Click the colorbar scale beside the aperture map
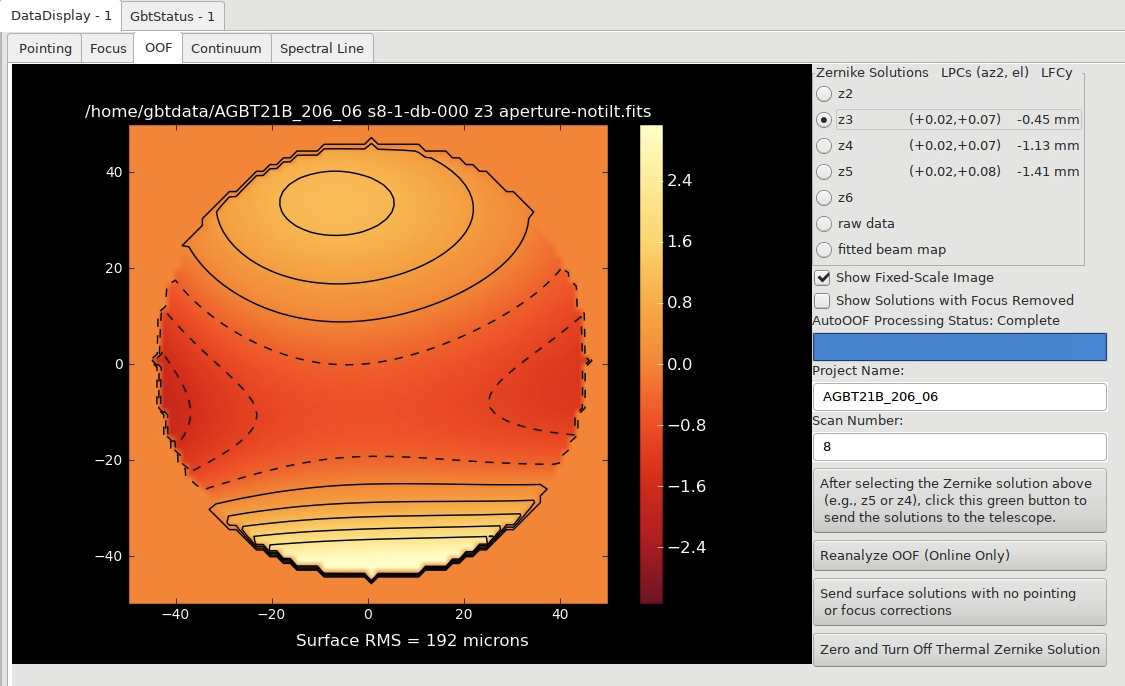The height and width of the screenshot is (686, 1125). click(651, 364)
